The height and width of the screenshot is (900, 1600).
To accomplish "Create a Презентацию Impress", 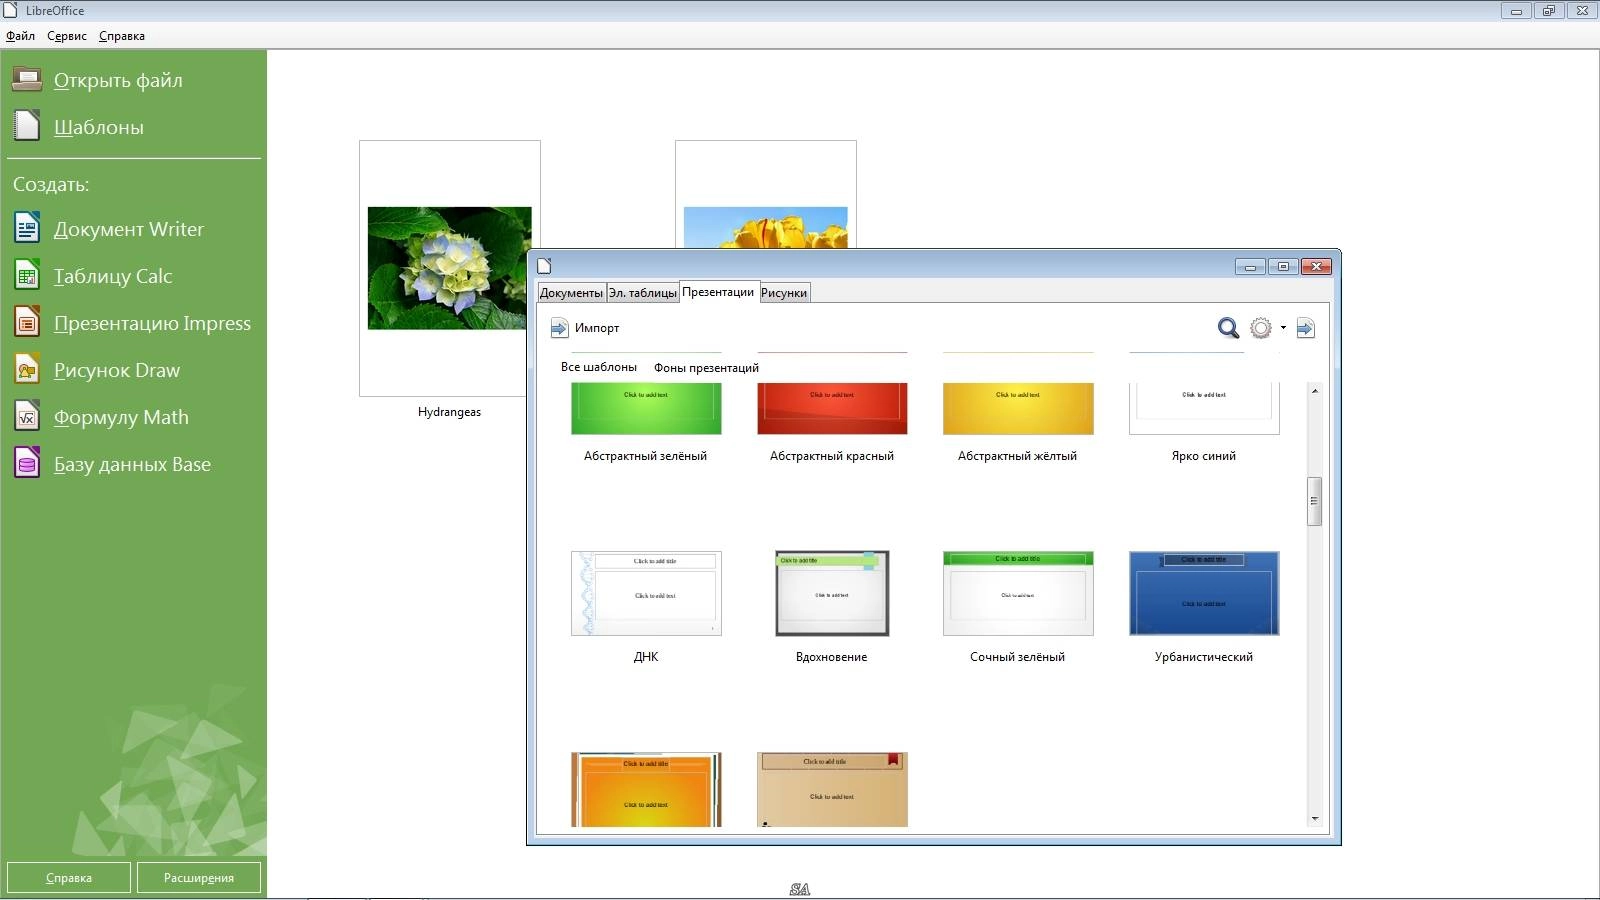I will click(x=152, y=323).
